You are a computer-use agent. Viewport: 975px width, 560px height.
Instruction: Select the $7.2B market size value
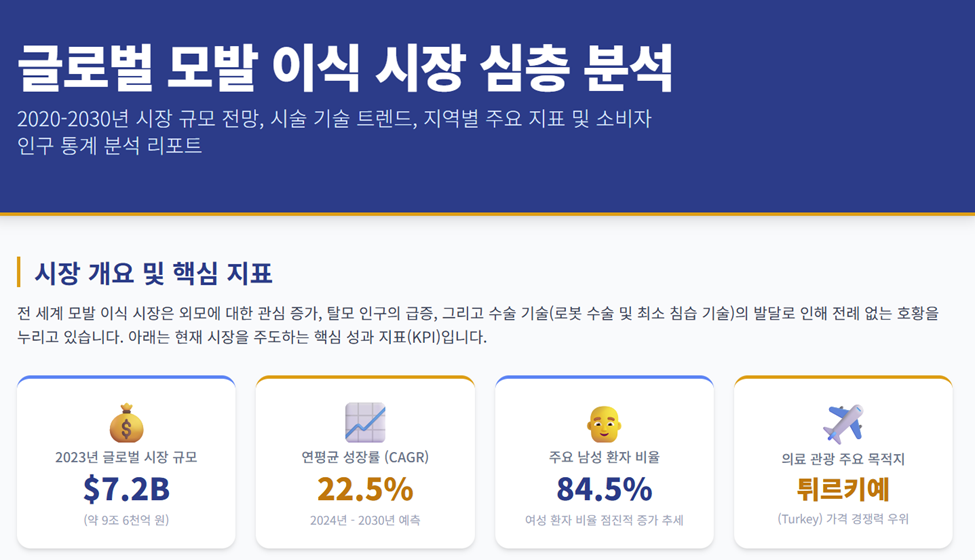click(126, 489)
